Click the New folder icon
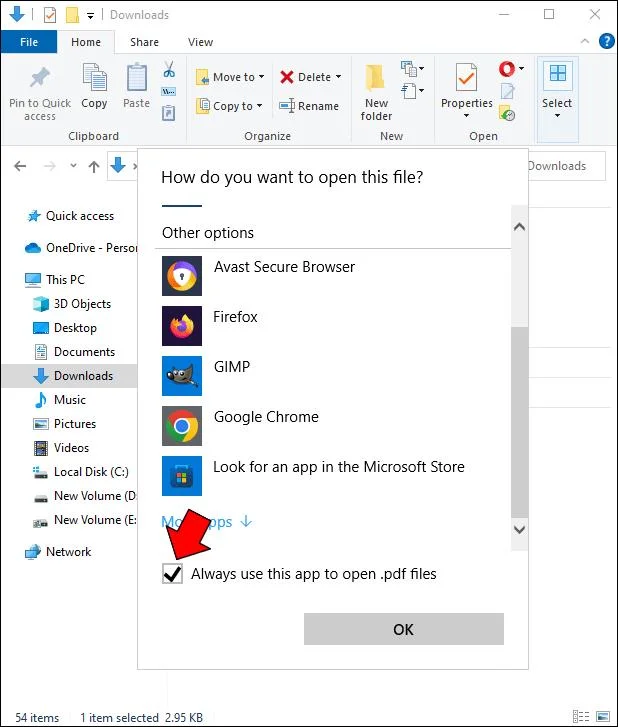 coord(377,79)
